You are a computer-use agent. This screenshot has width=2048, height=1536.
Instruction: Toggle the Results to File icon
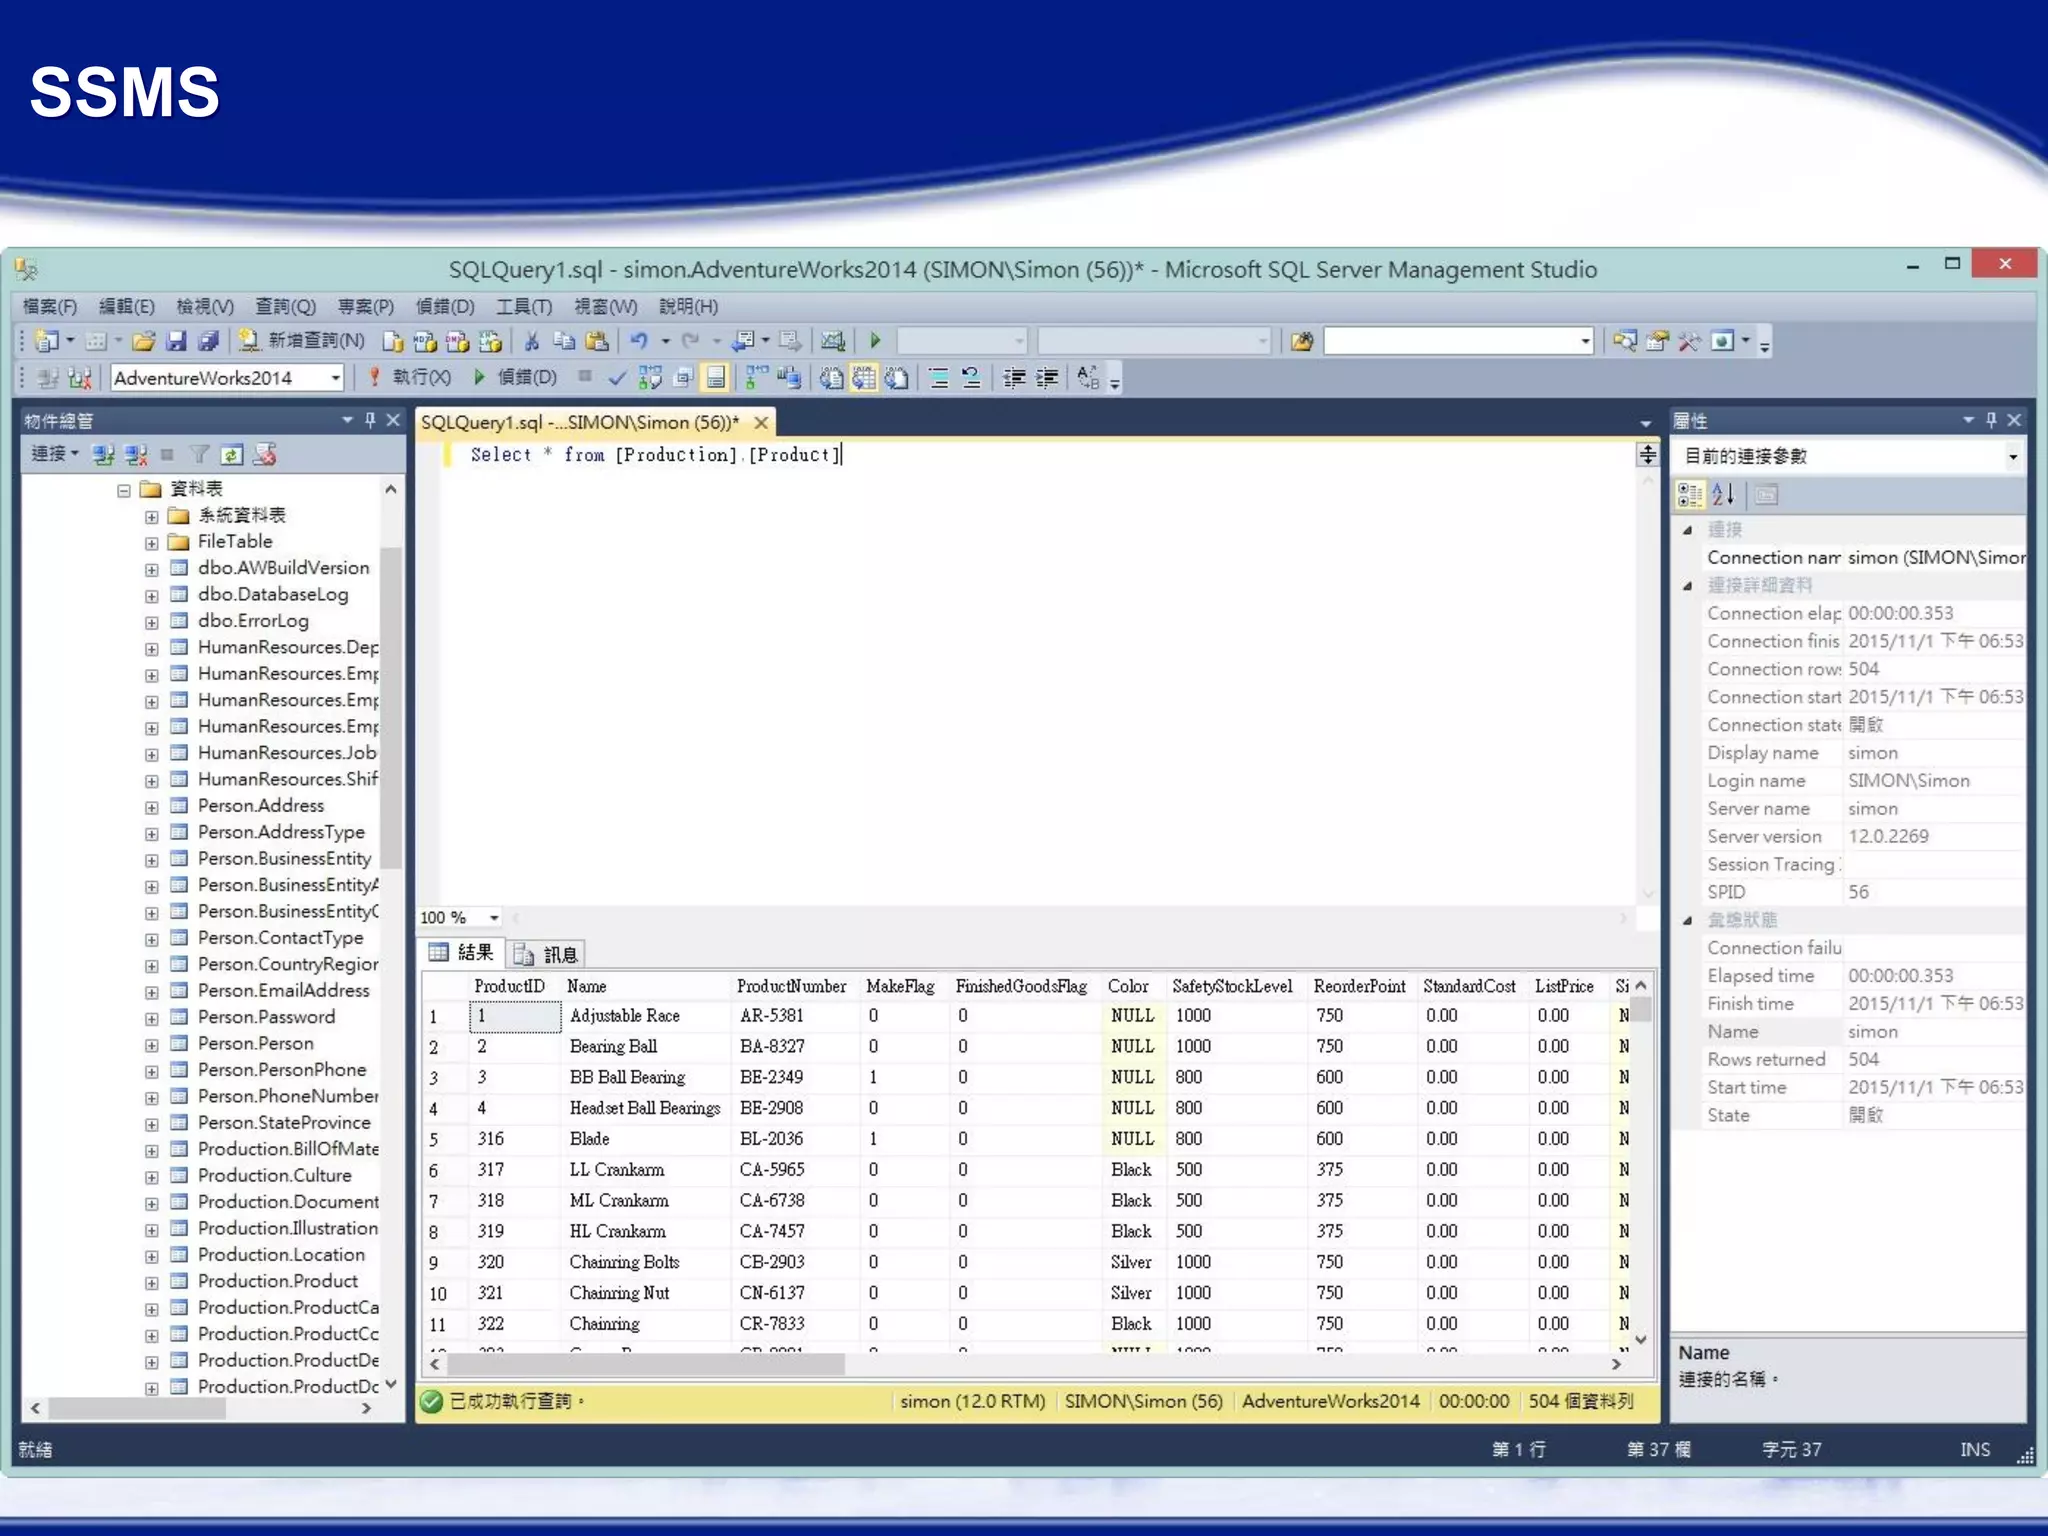(x=897, y=377)
